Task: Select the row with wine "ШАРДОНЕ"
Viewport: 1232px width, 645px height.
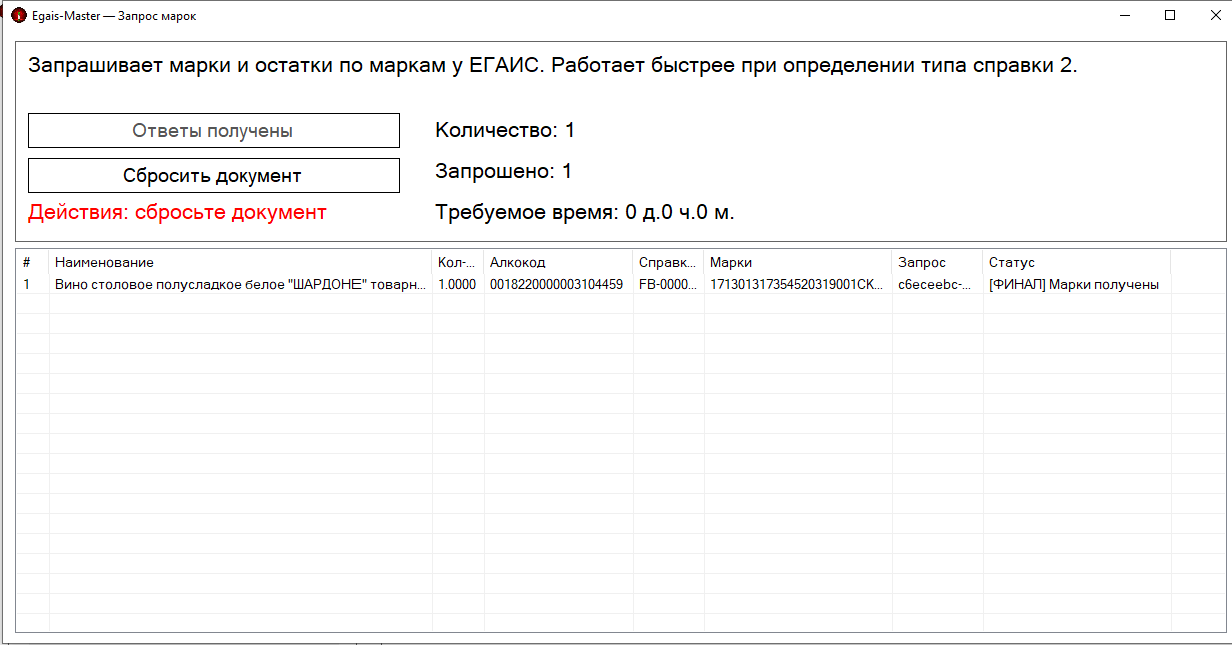Action: click(x=240, y=284)
